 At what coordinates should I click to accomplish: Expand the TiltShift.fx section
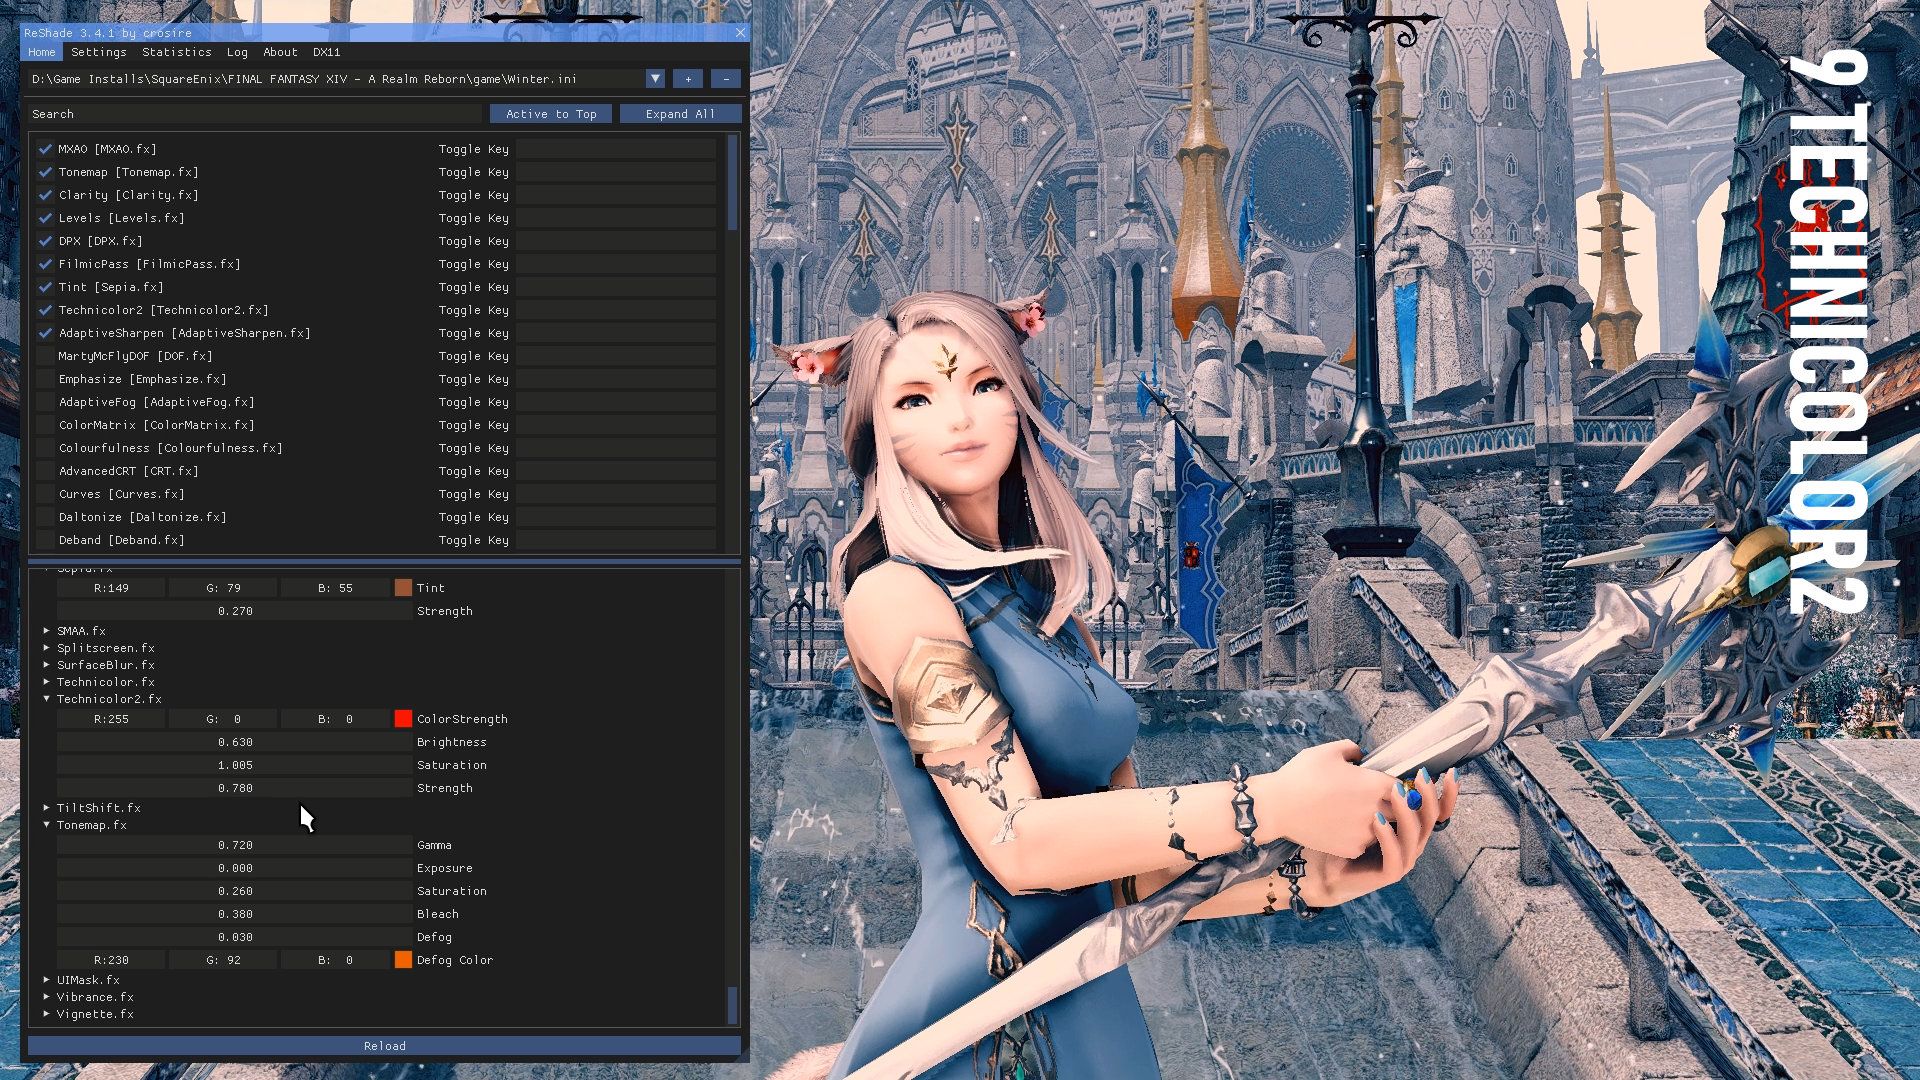[47, 808]
